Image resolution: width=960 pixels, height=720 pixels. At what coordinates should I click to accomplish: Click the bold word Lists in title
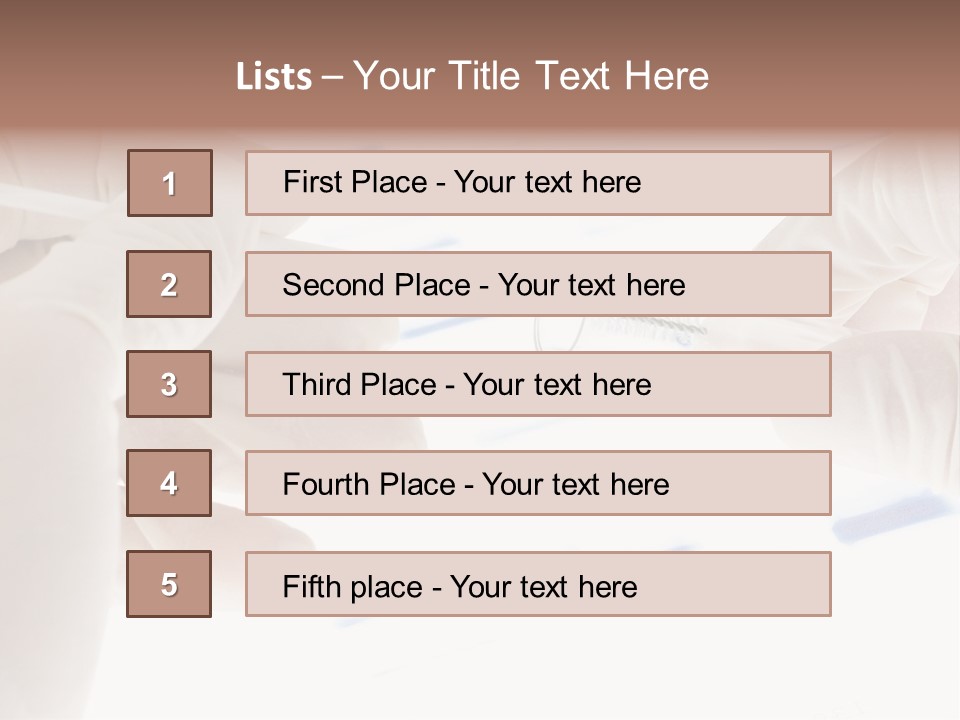pos(273,77)
